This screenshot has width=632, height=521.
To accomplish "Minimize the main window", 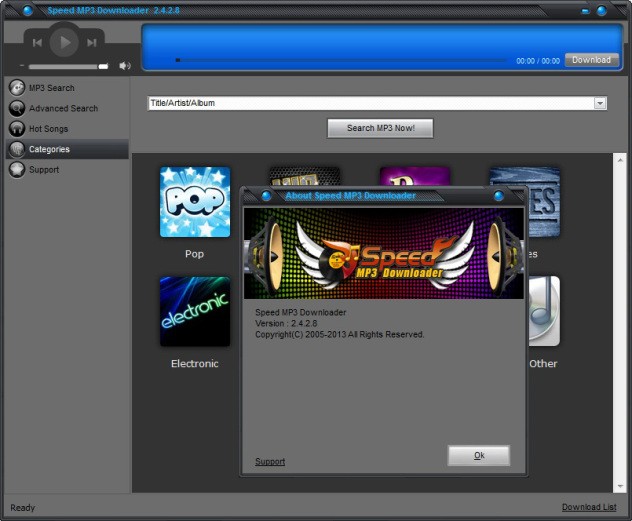I will coord(585,12).
